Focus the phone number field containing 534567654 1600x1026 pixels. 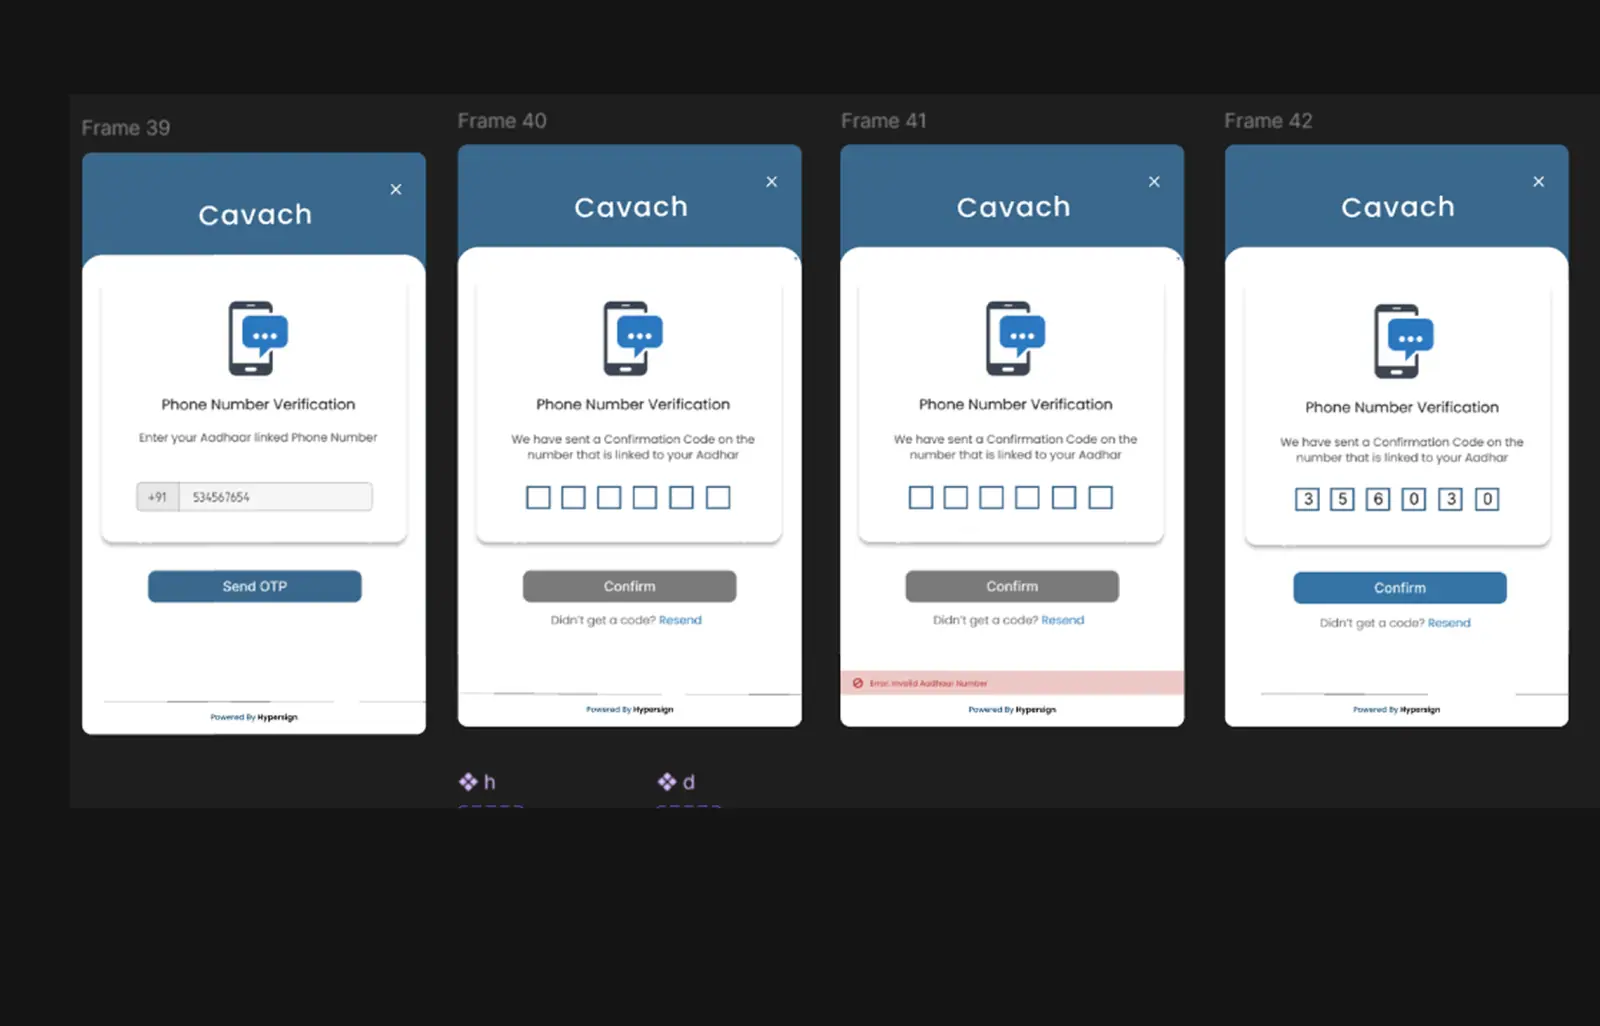coord(275,497)
